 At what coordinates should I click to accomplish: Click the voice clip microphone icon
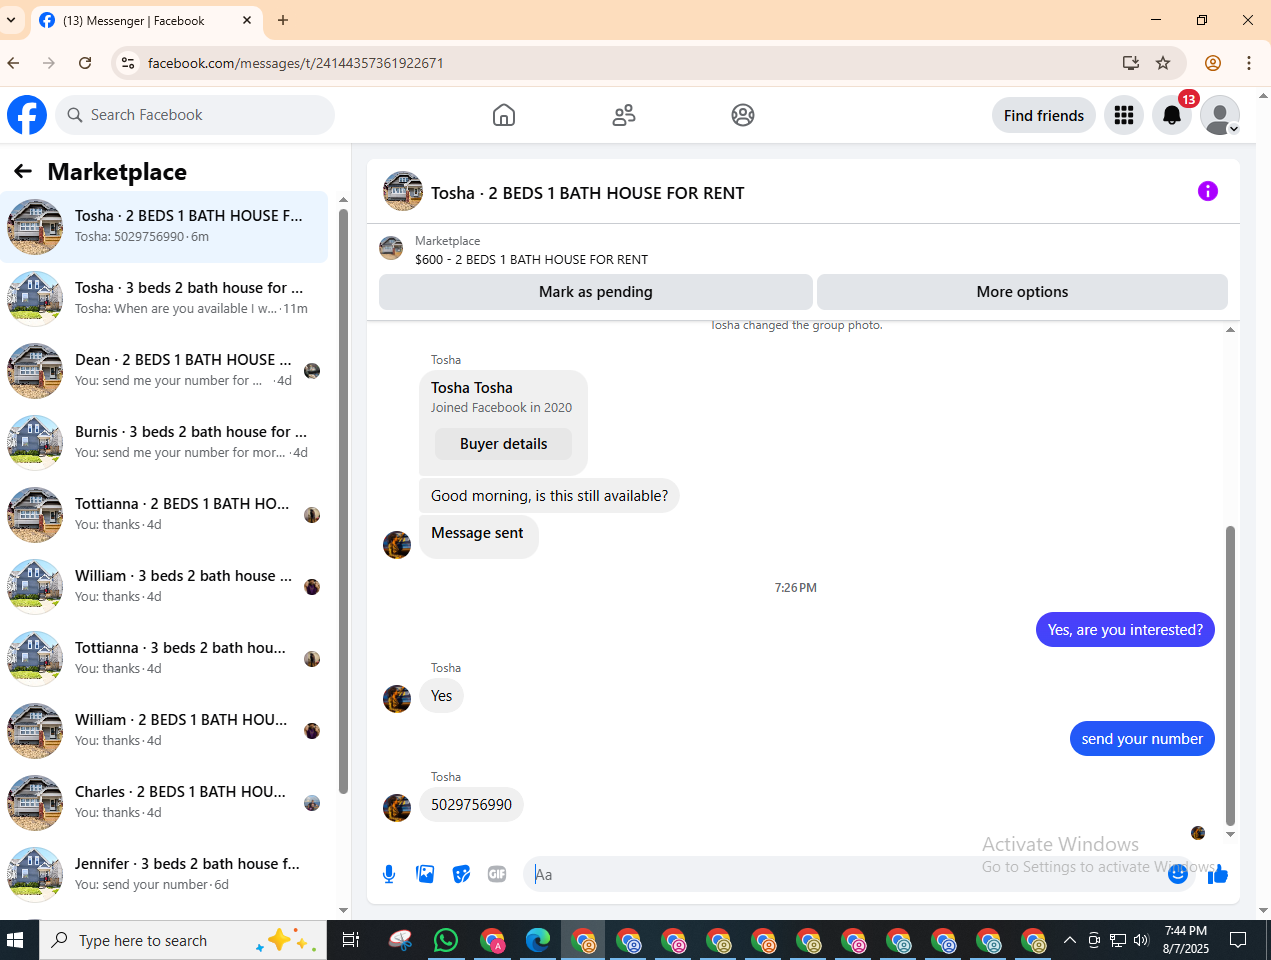point(389,874)
